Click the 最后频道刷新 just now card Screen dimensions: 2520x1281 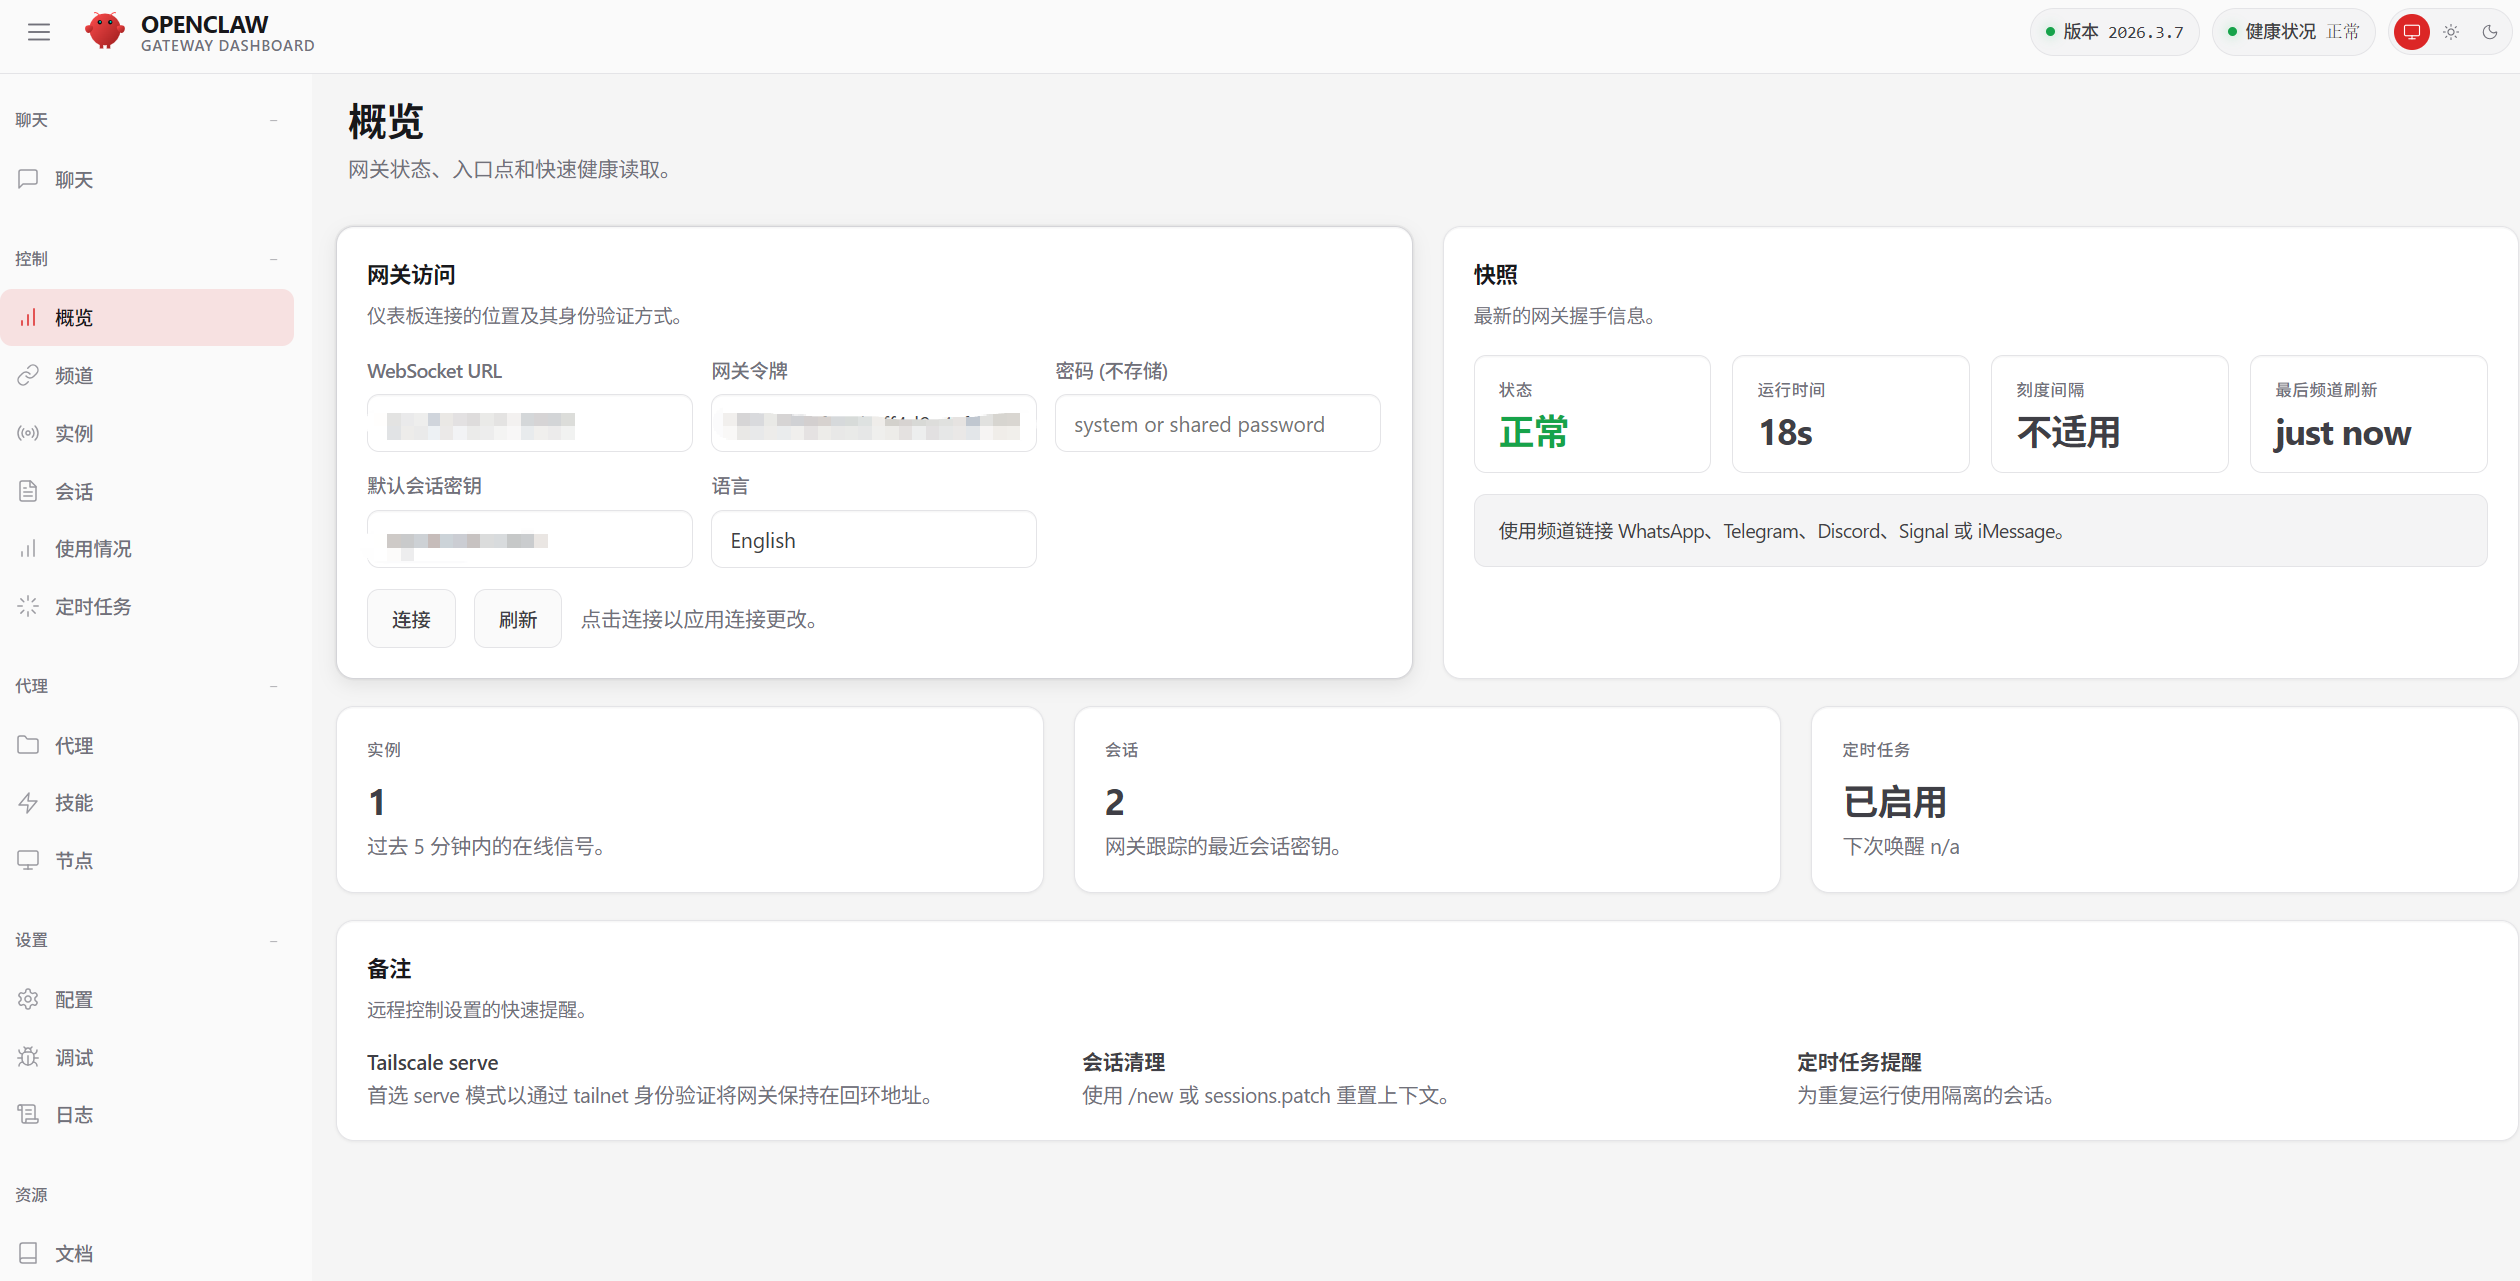pos(2368,414)
